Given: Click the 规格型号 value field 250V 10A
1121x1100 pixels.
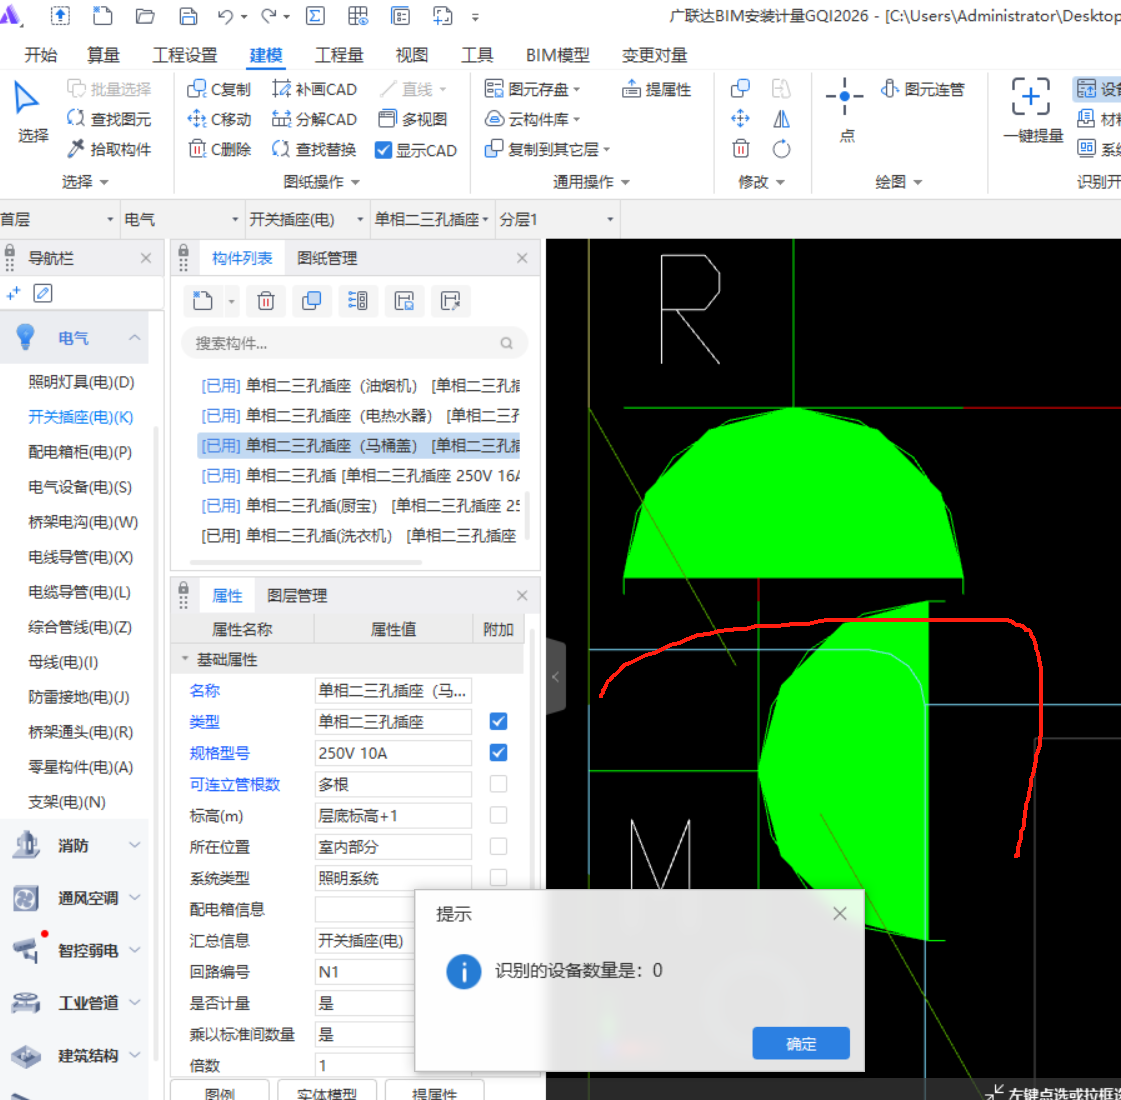Looking at the screenshot, I should pos(392,753).
